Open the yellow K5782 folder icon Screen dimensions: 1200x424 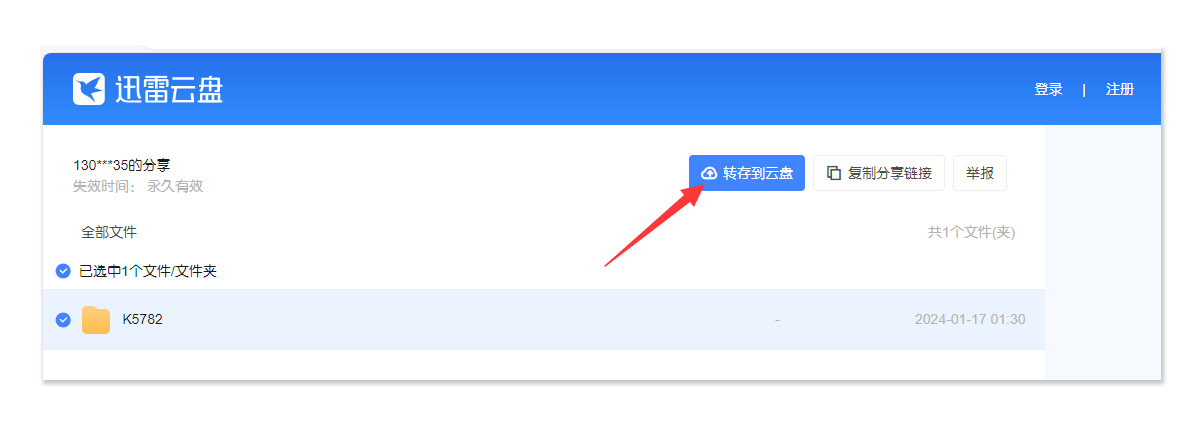[96, 320]
